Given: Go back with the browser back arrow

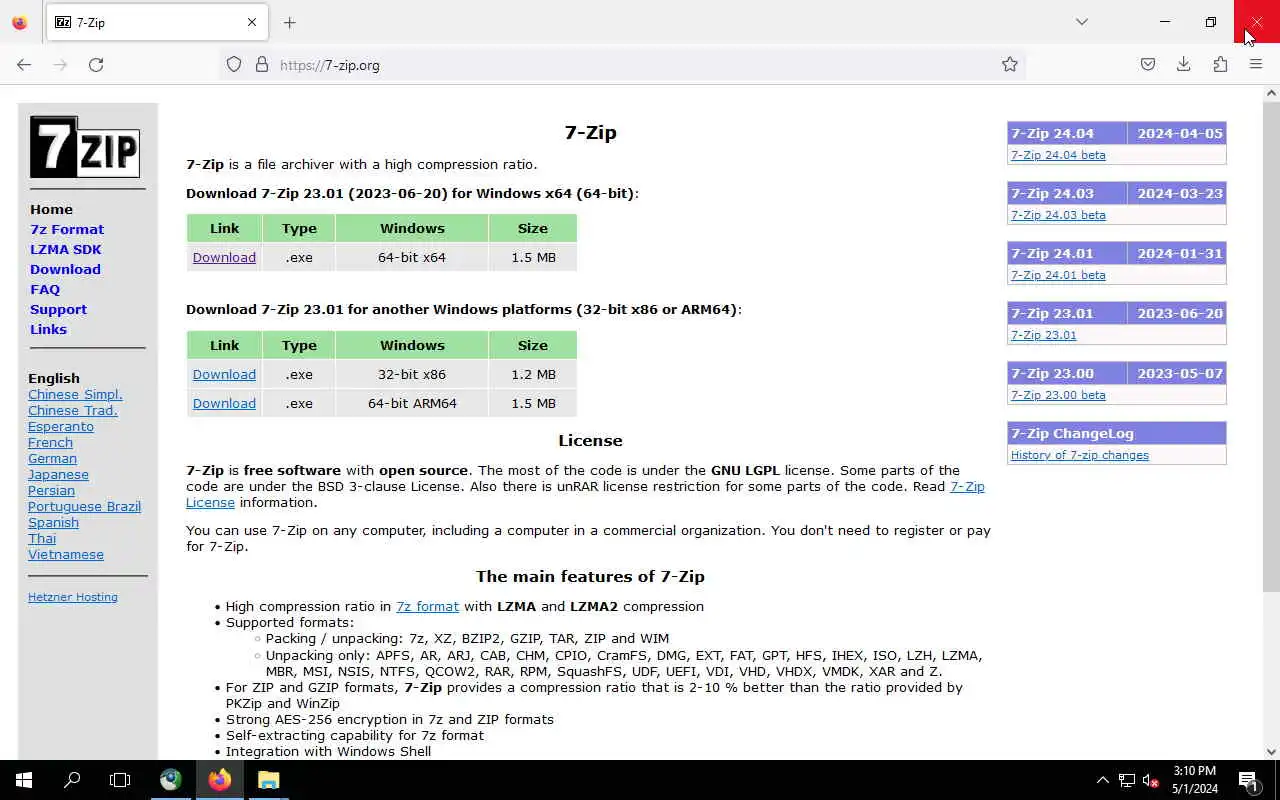Looking at the screenshot, I should (24, 65).
